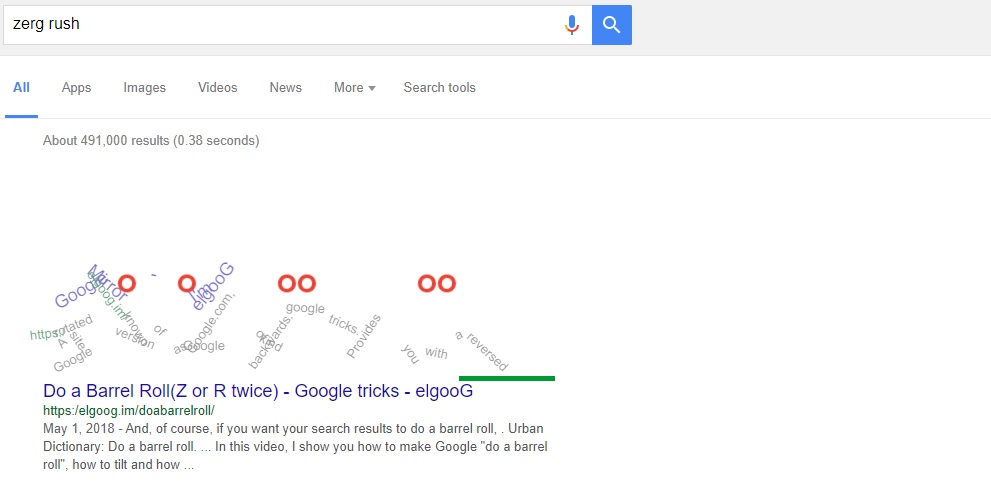Screen dimensions: 991x491
Task: Click the fourth red O from left
Action: [306, 284]
